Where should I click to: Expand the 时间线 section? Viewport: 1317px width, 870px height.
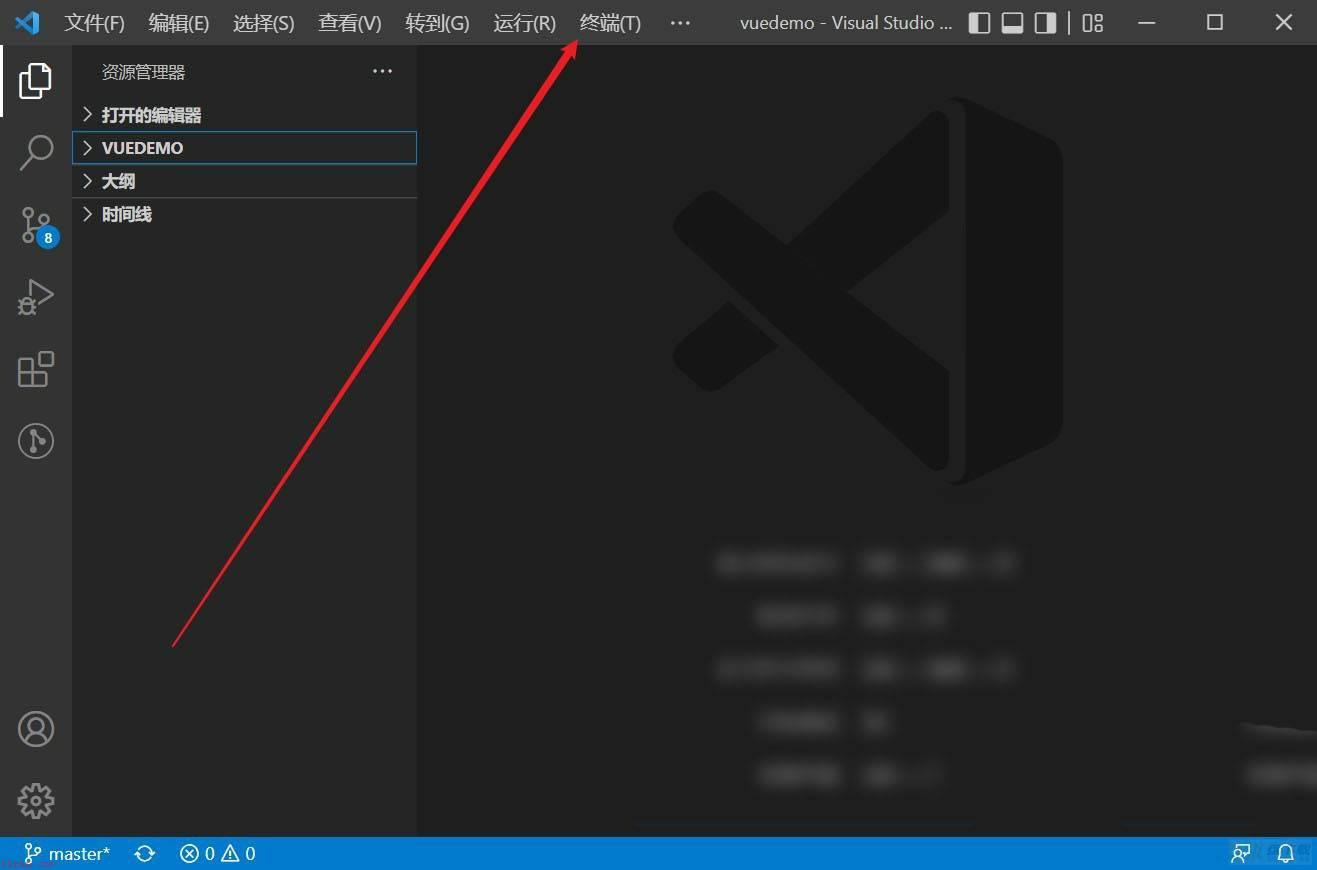(245, 214)
